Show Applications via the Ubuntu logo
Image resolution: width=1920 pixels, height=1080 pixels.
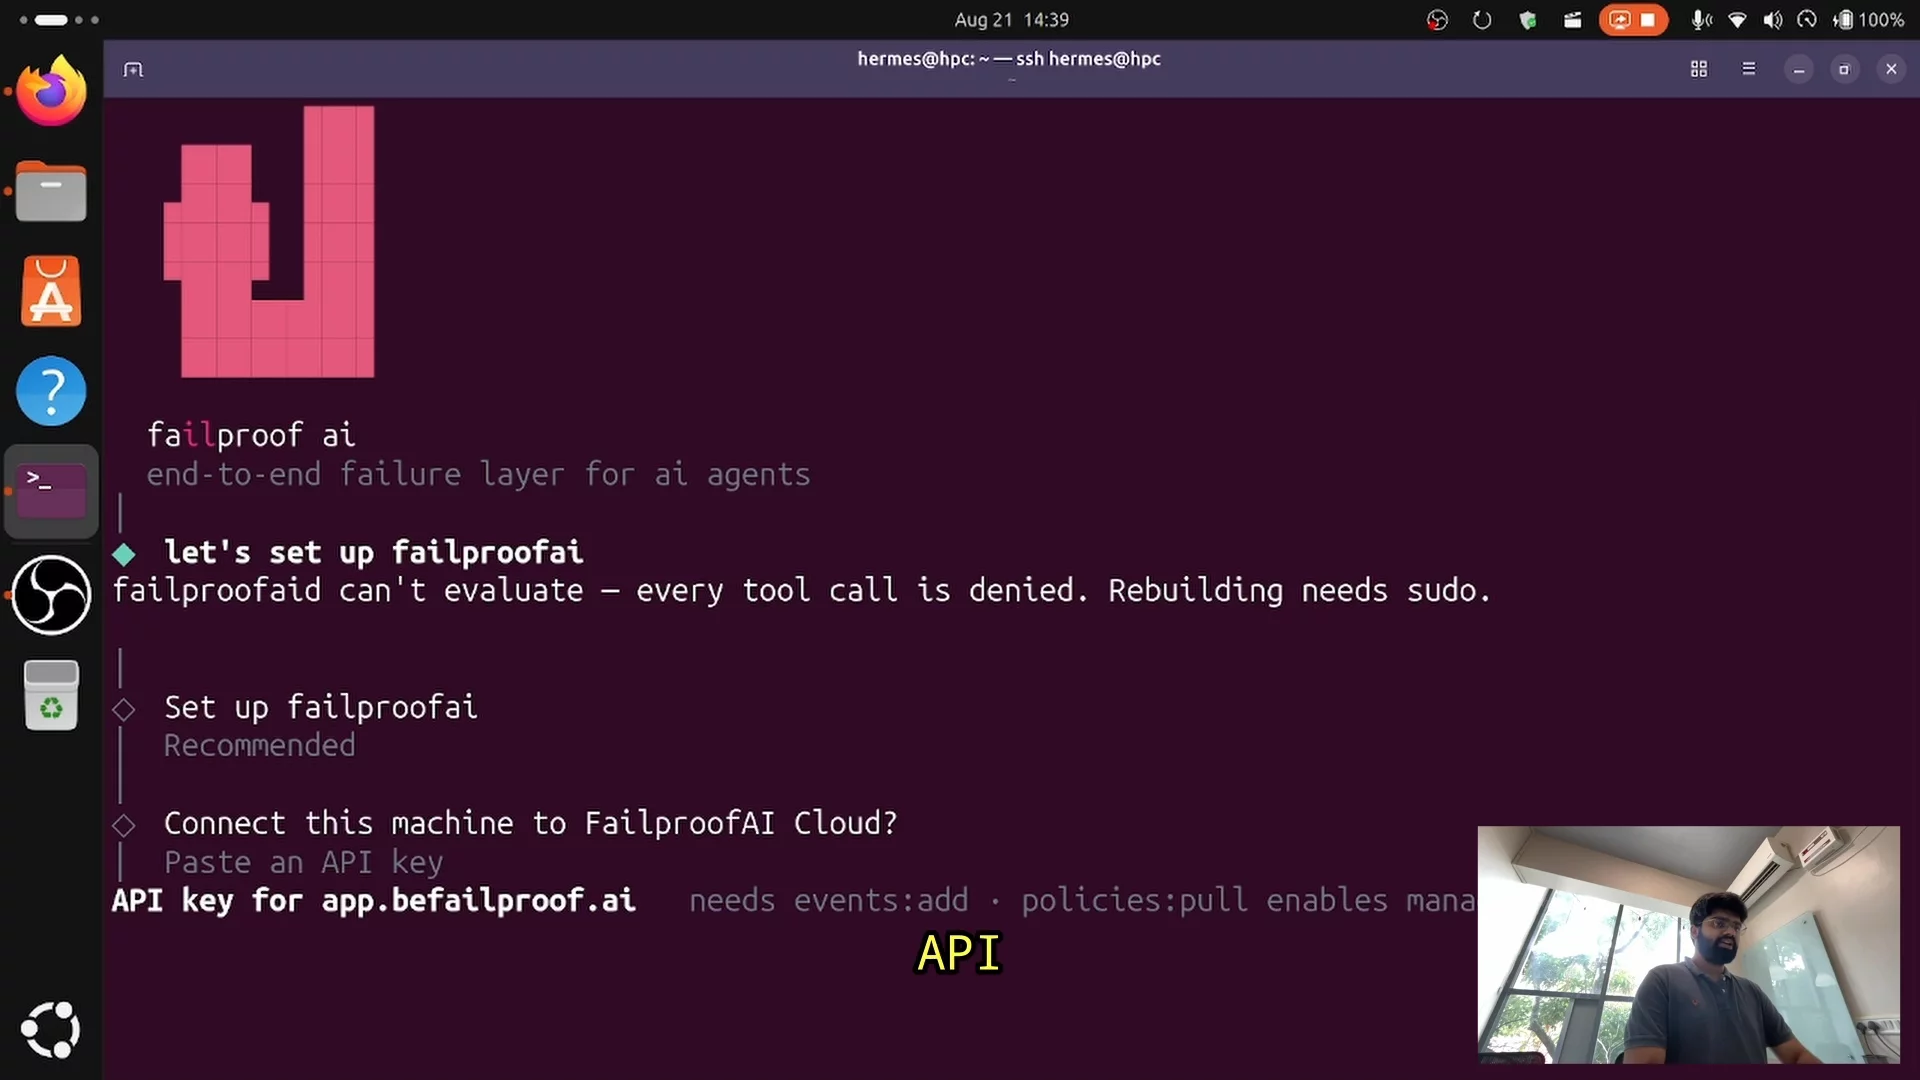click(51, 1029)
